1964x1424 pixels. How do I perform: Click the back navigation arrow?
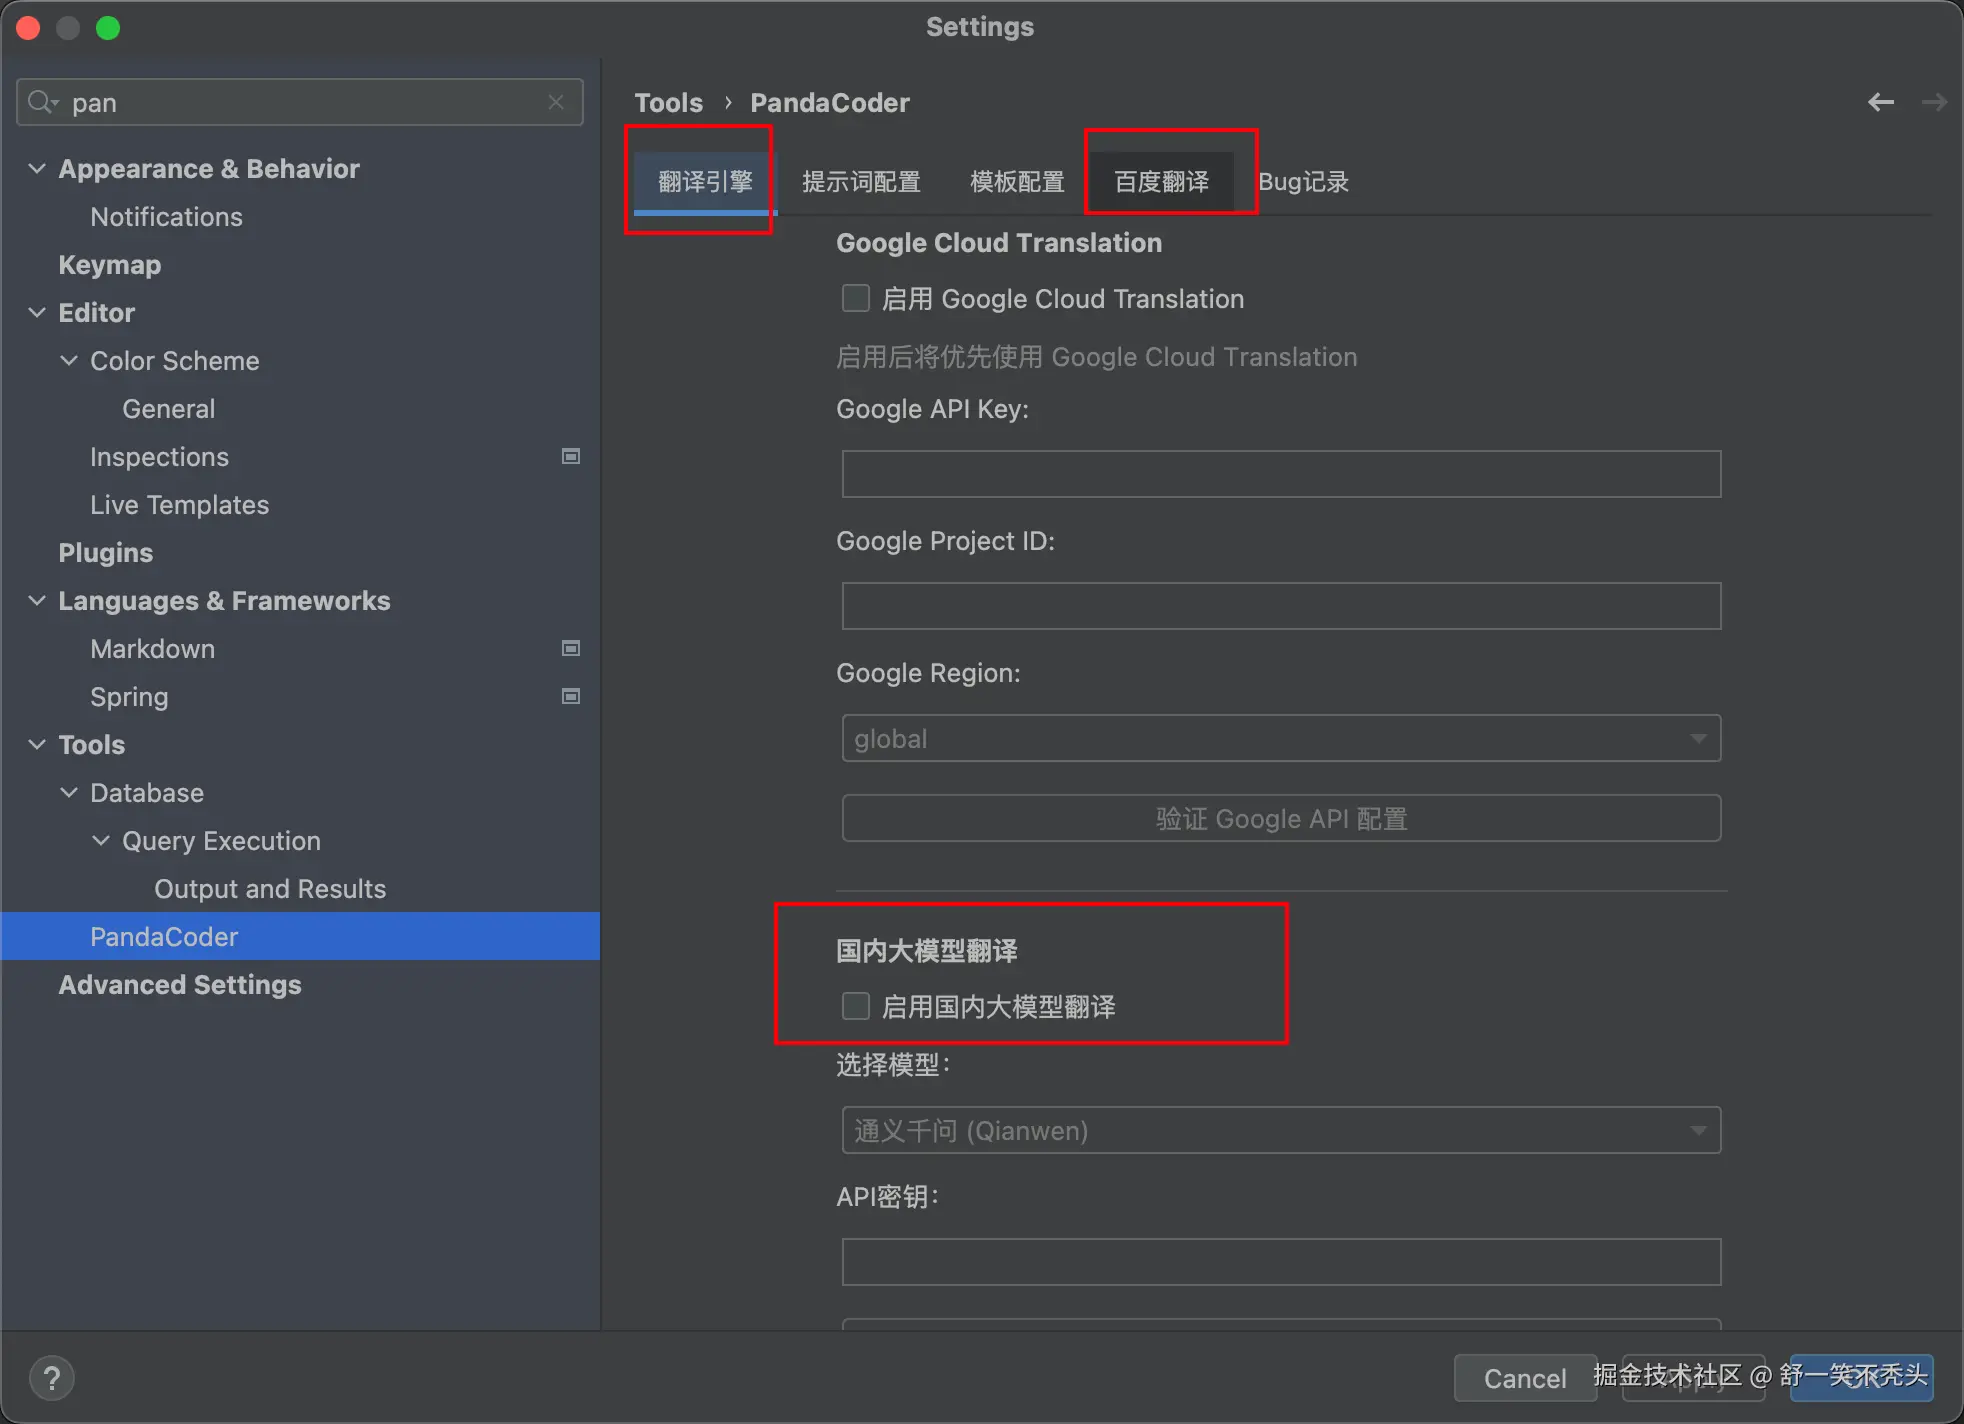pyautogui.click(x=1881, y=102)
